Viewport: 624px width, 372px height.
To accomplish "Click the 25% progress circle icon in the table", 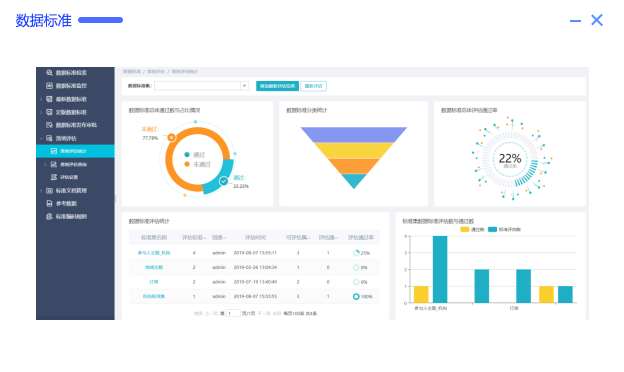I will [356, 253].
